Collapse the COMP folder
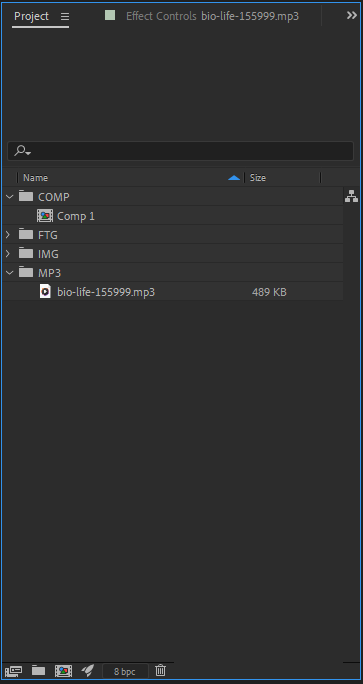The height and width of the screenshot is (684, 363). point(9,197)
